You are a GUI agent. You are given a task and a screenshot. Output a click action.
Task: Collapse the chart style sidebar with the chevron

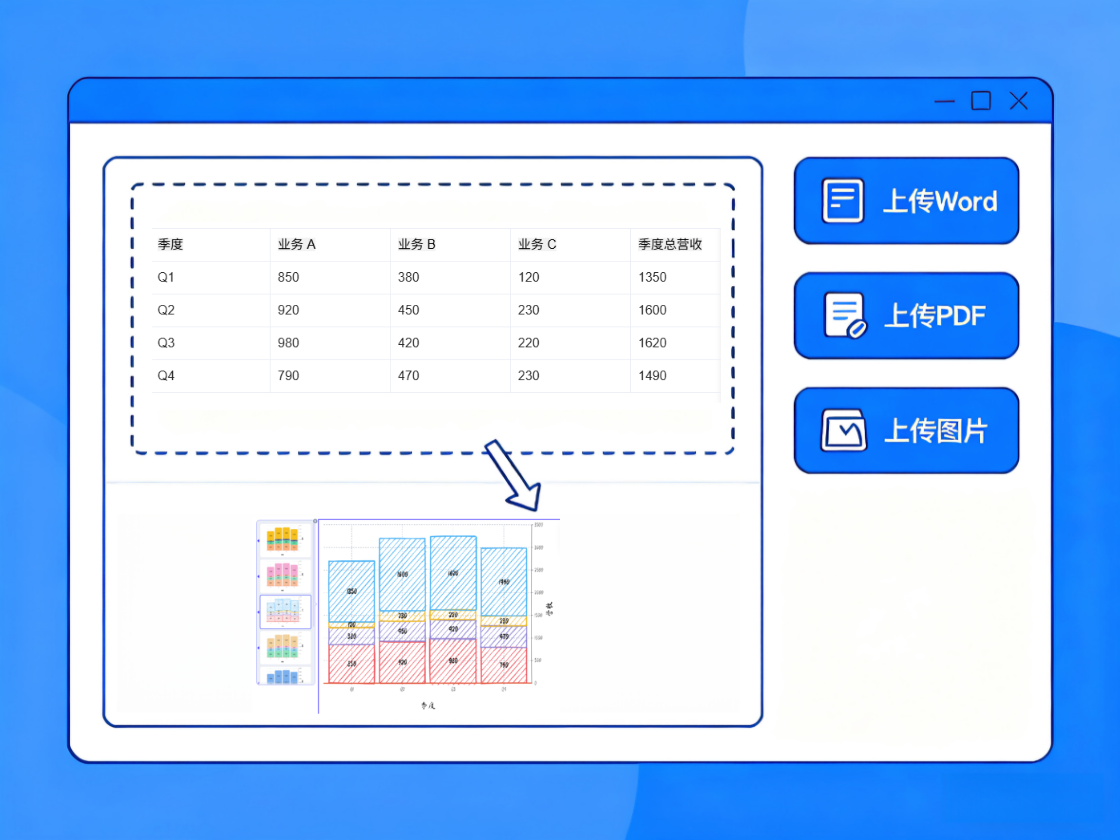tap(316, 603)
